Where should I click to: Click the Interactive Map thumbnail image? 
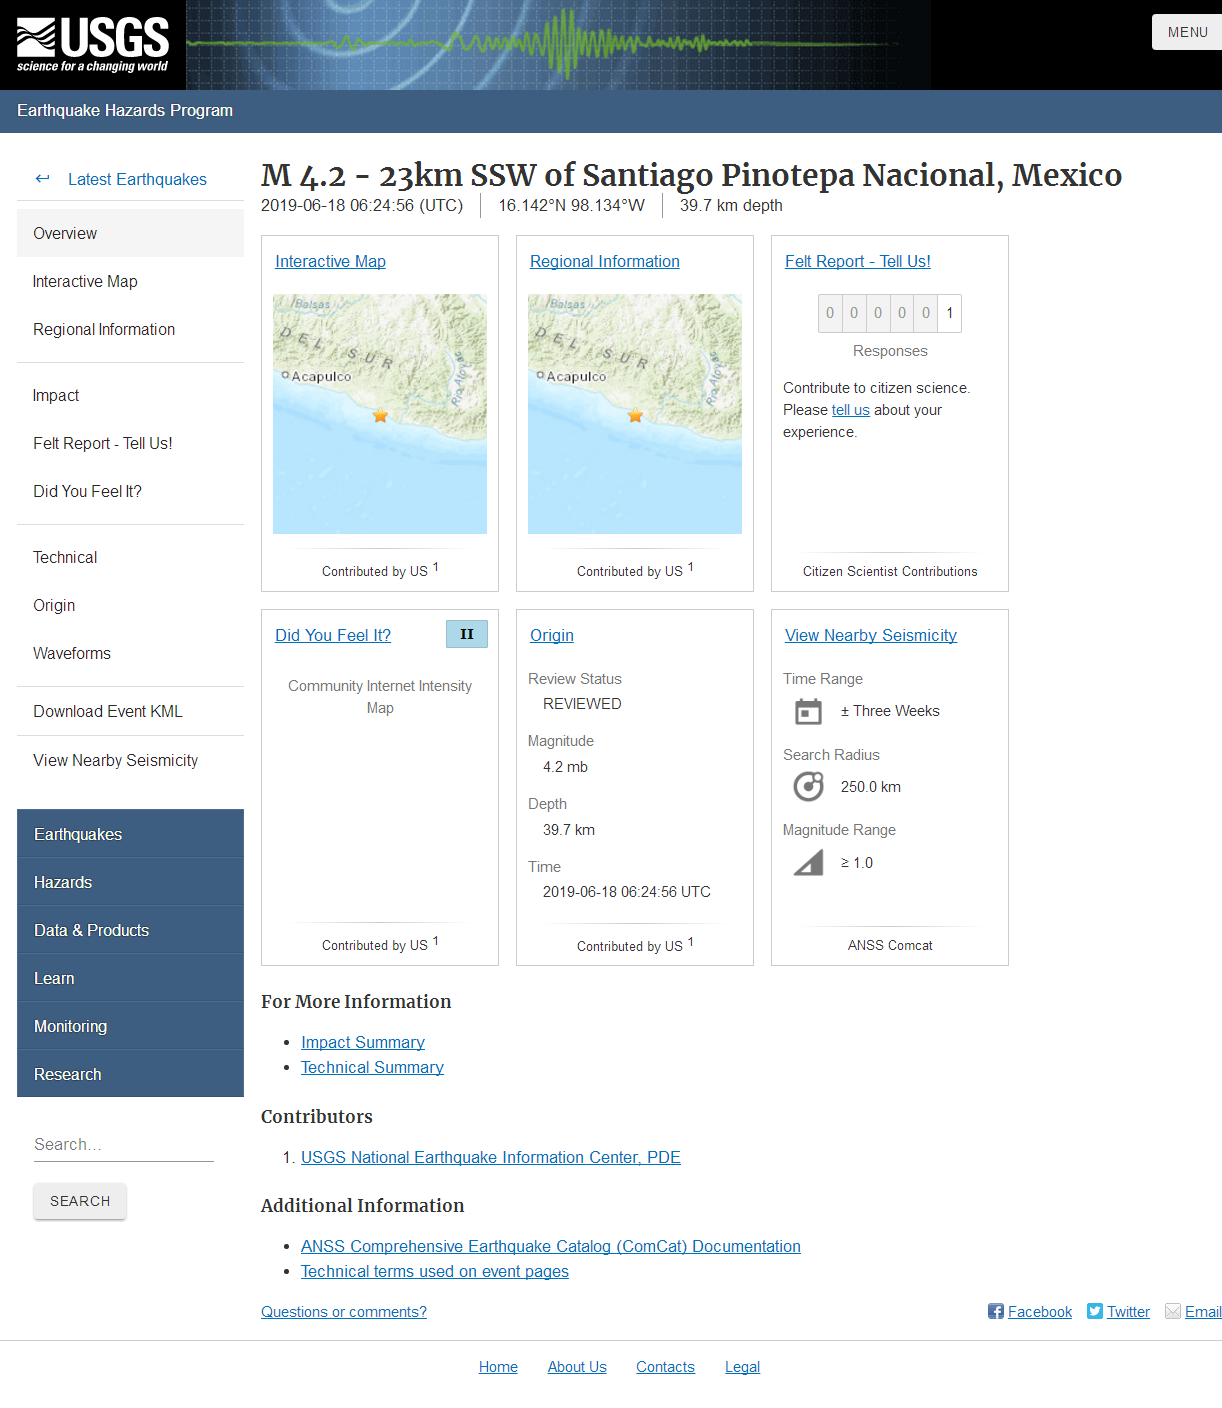pyautogui.click(x=380, y=414)
